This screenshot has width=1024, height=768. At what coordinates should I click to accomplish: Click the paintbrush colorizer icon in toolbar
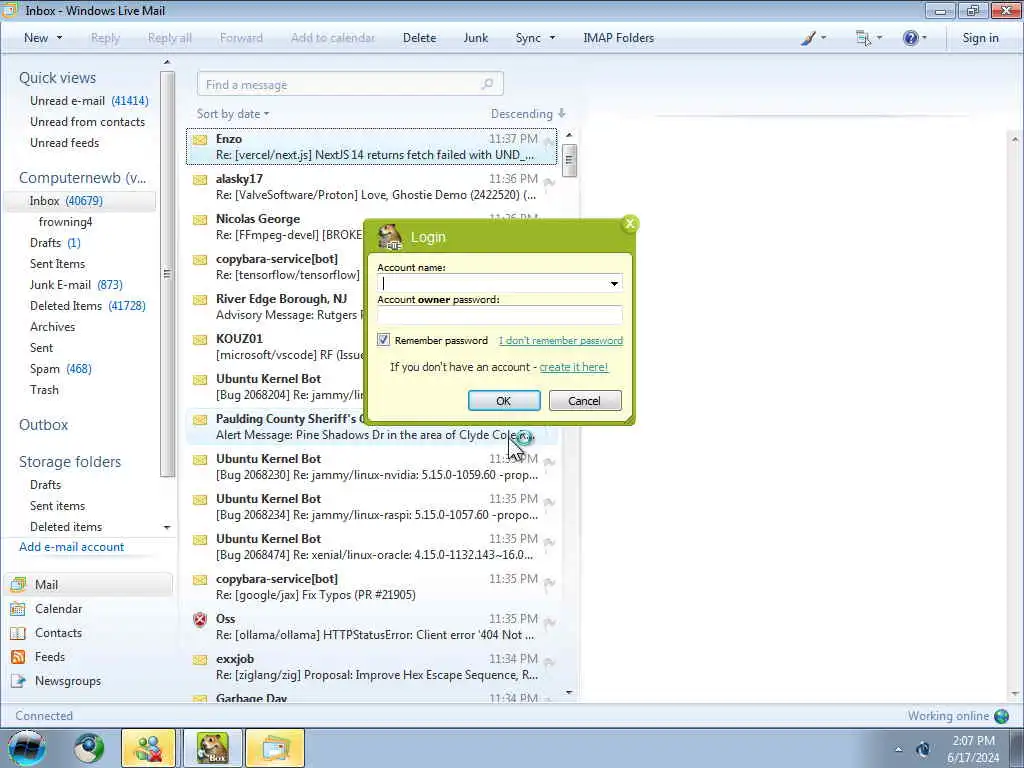point(808,38)
